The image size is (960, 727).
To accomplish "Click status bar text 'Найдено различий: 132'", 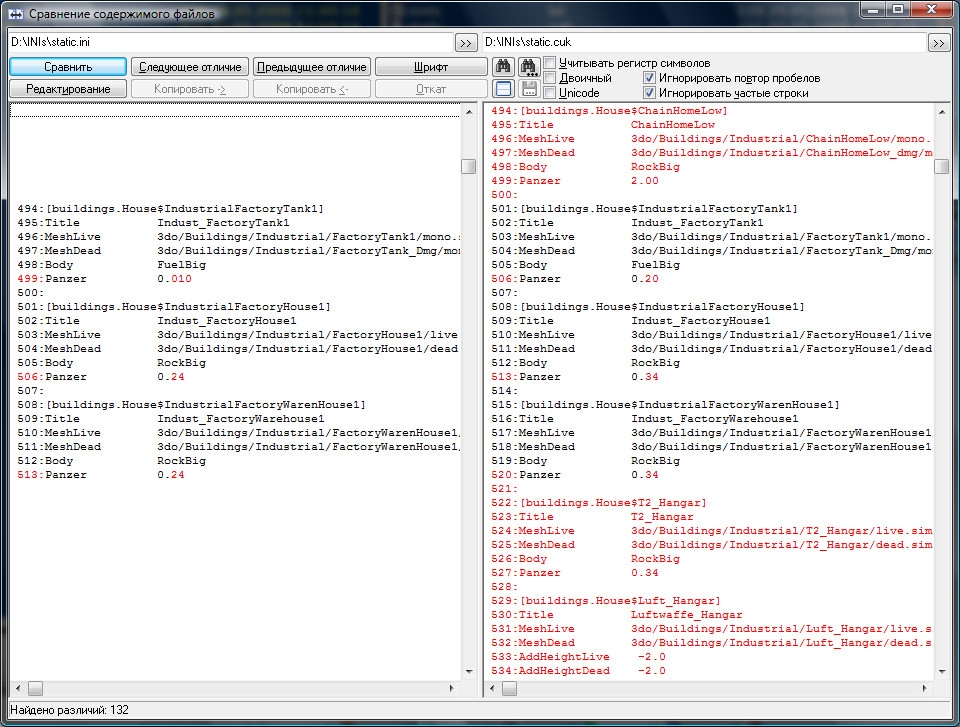I will pyautogui.click(x=69, y=710).
